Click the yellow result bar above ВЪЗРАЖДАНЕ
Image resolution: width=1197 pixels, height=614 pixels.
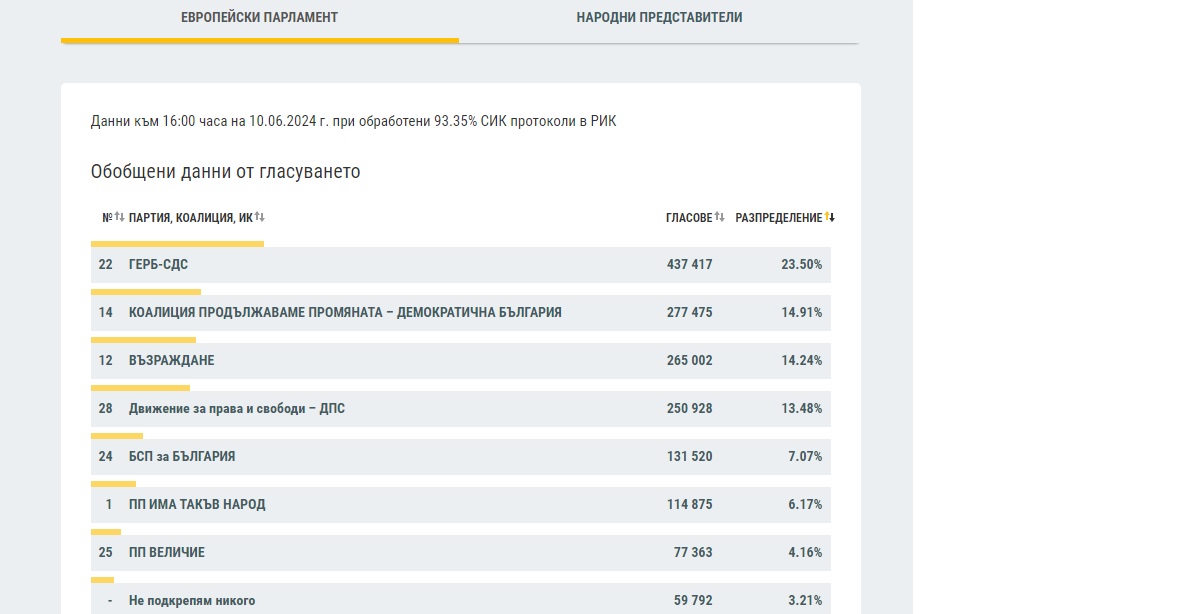143,340
